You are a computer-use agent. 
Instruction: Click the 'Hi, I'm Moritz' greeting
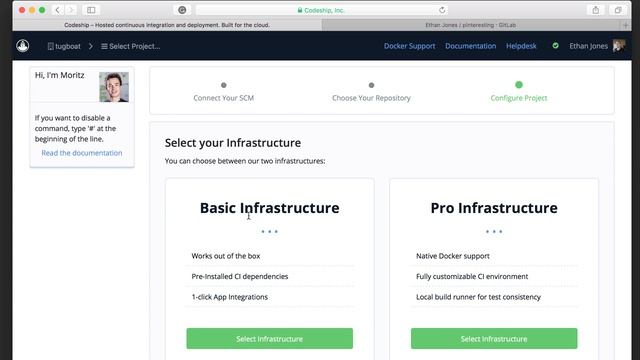[60, 75]
